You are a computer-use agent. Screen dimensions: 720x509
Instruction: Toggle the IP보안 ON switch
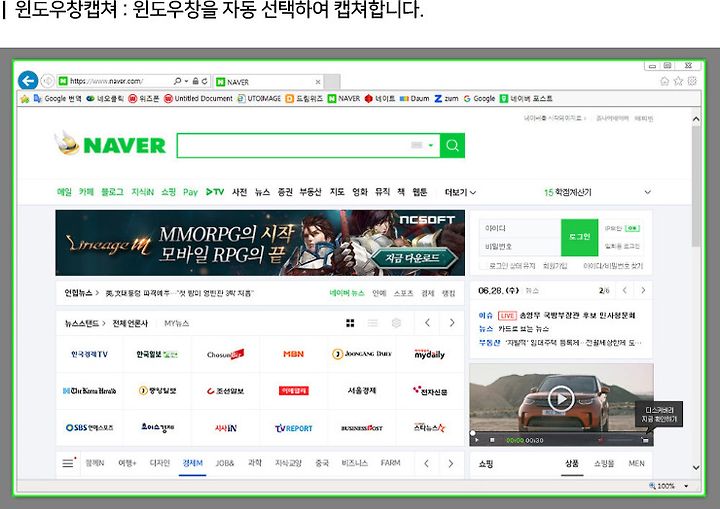click(x=633, y=228)
